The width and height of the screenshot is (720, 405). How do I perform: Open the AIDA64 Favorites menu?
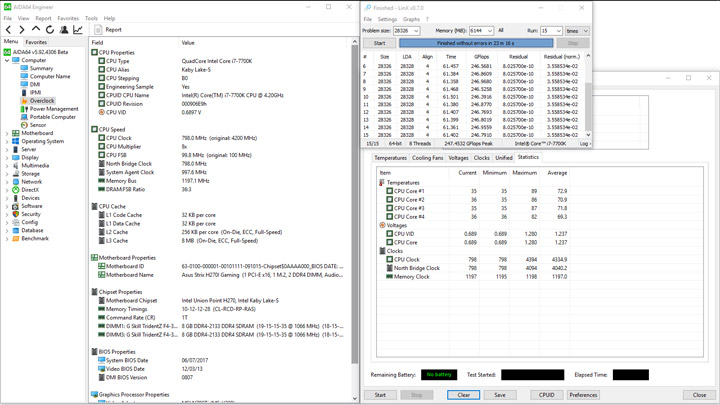point(68,18)
